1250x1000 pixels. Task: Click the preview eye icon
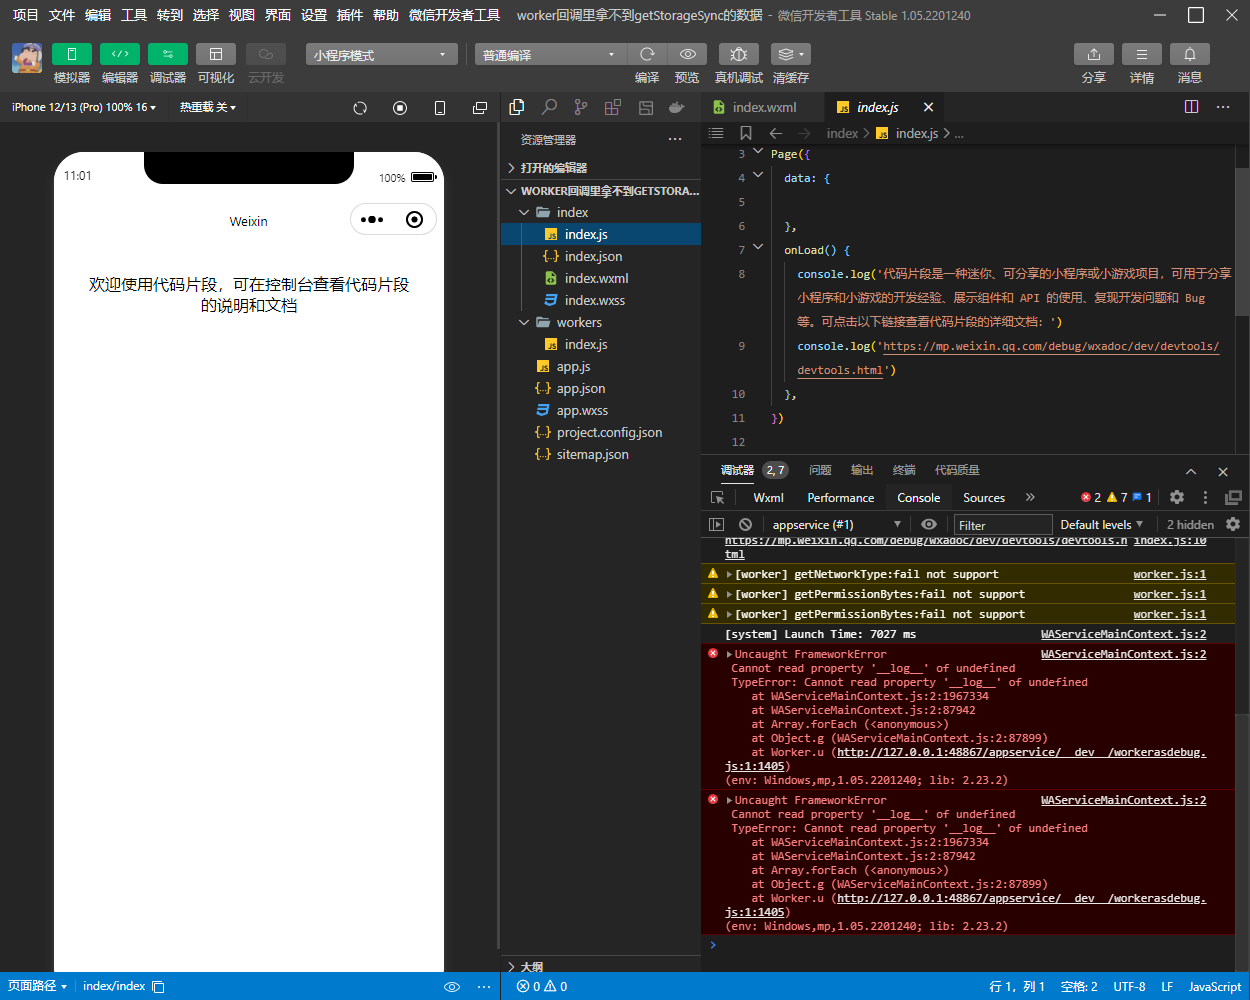[688, 54]
